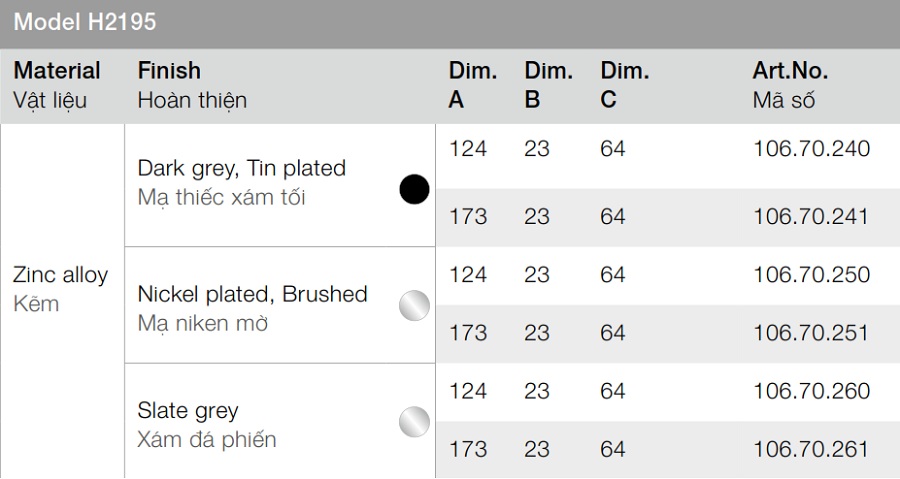This screenshot has height=479, width=900.
Task: Click the Nickel plated Brushed finish swatch
Action: point(414,305)
